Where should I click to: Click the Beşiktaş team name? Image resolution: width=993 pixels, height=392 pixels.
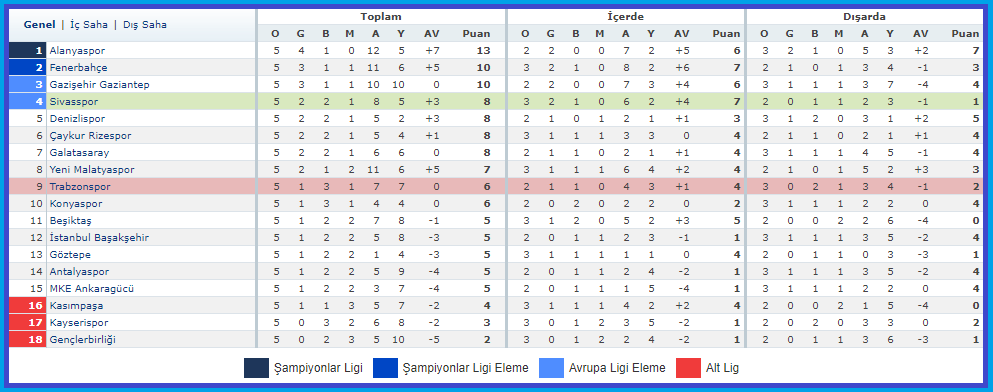click(70, 220)
